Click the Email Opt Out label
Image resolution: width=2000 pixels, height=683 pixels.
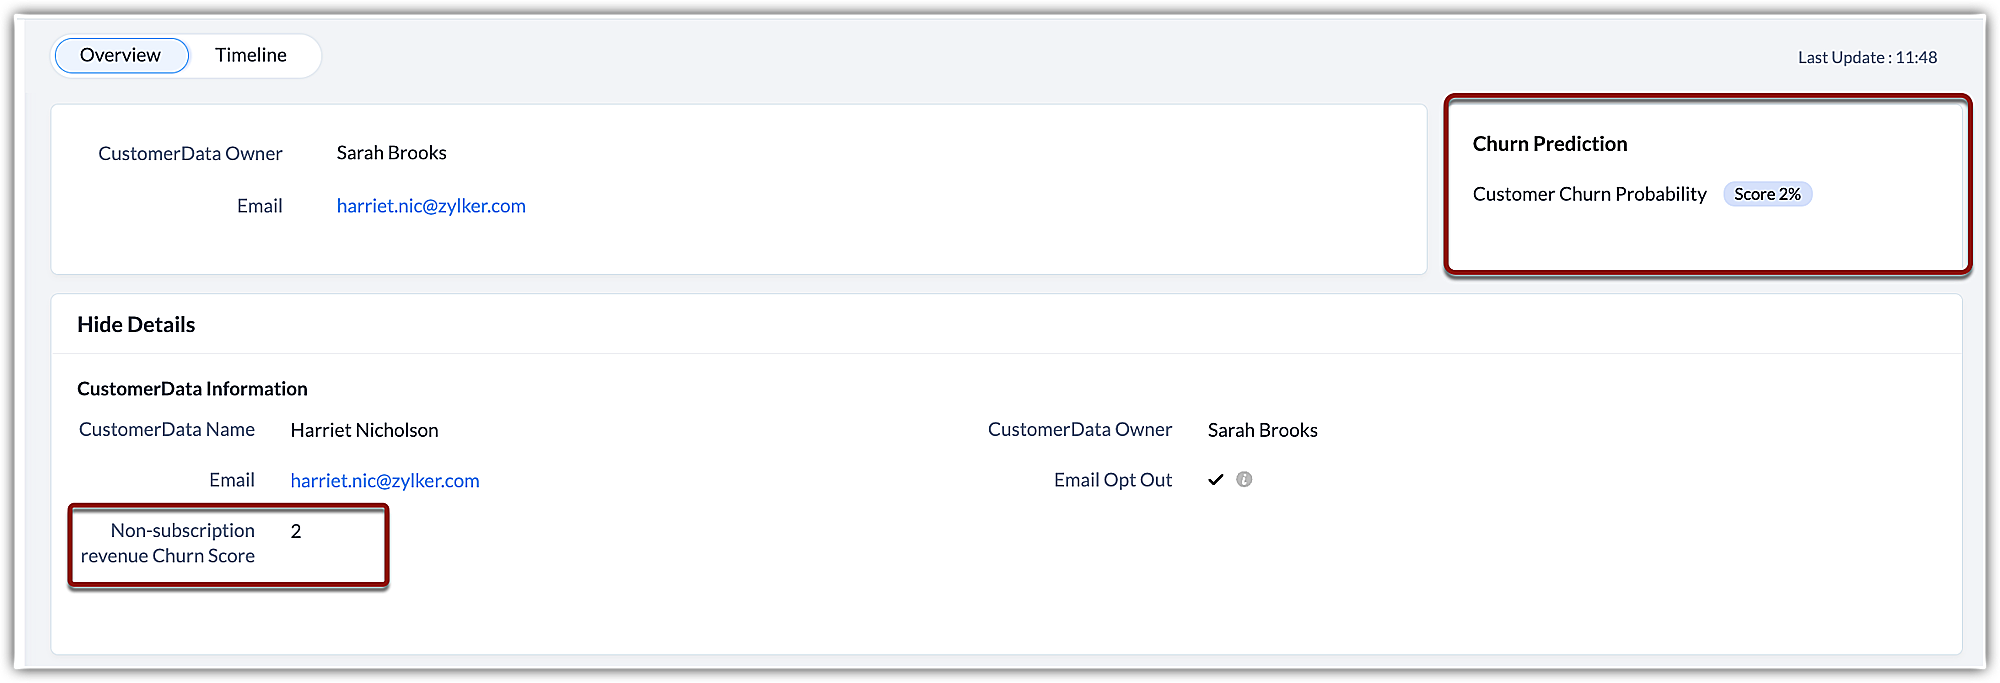(1112, 480)
